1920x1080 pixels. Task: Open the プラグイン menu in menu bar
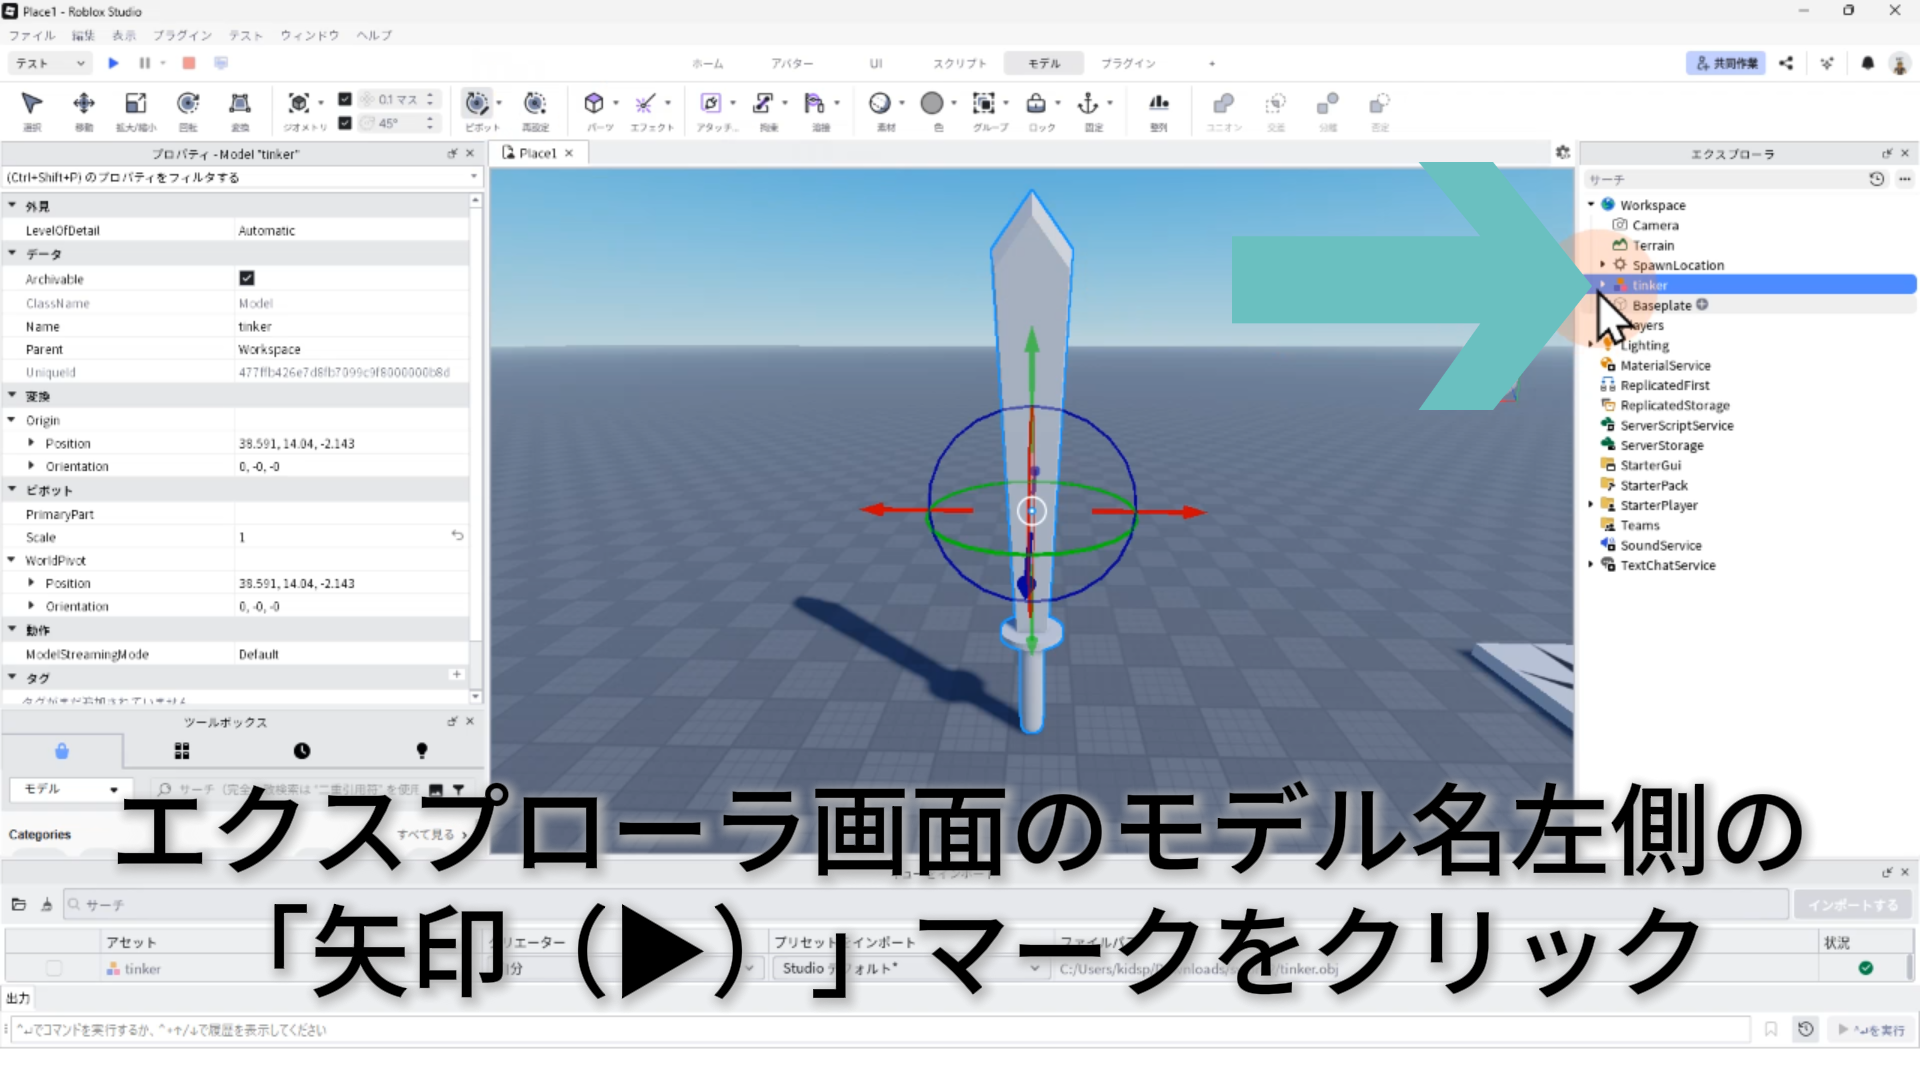click(182, 35)
